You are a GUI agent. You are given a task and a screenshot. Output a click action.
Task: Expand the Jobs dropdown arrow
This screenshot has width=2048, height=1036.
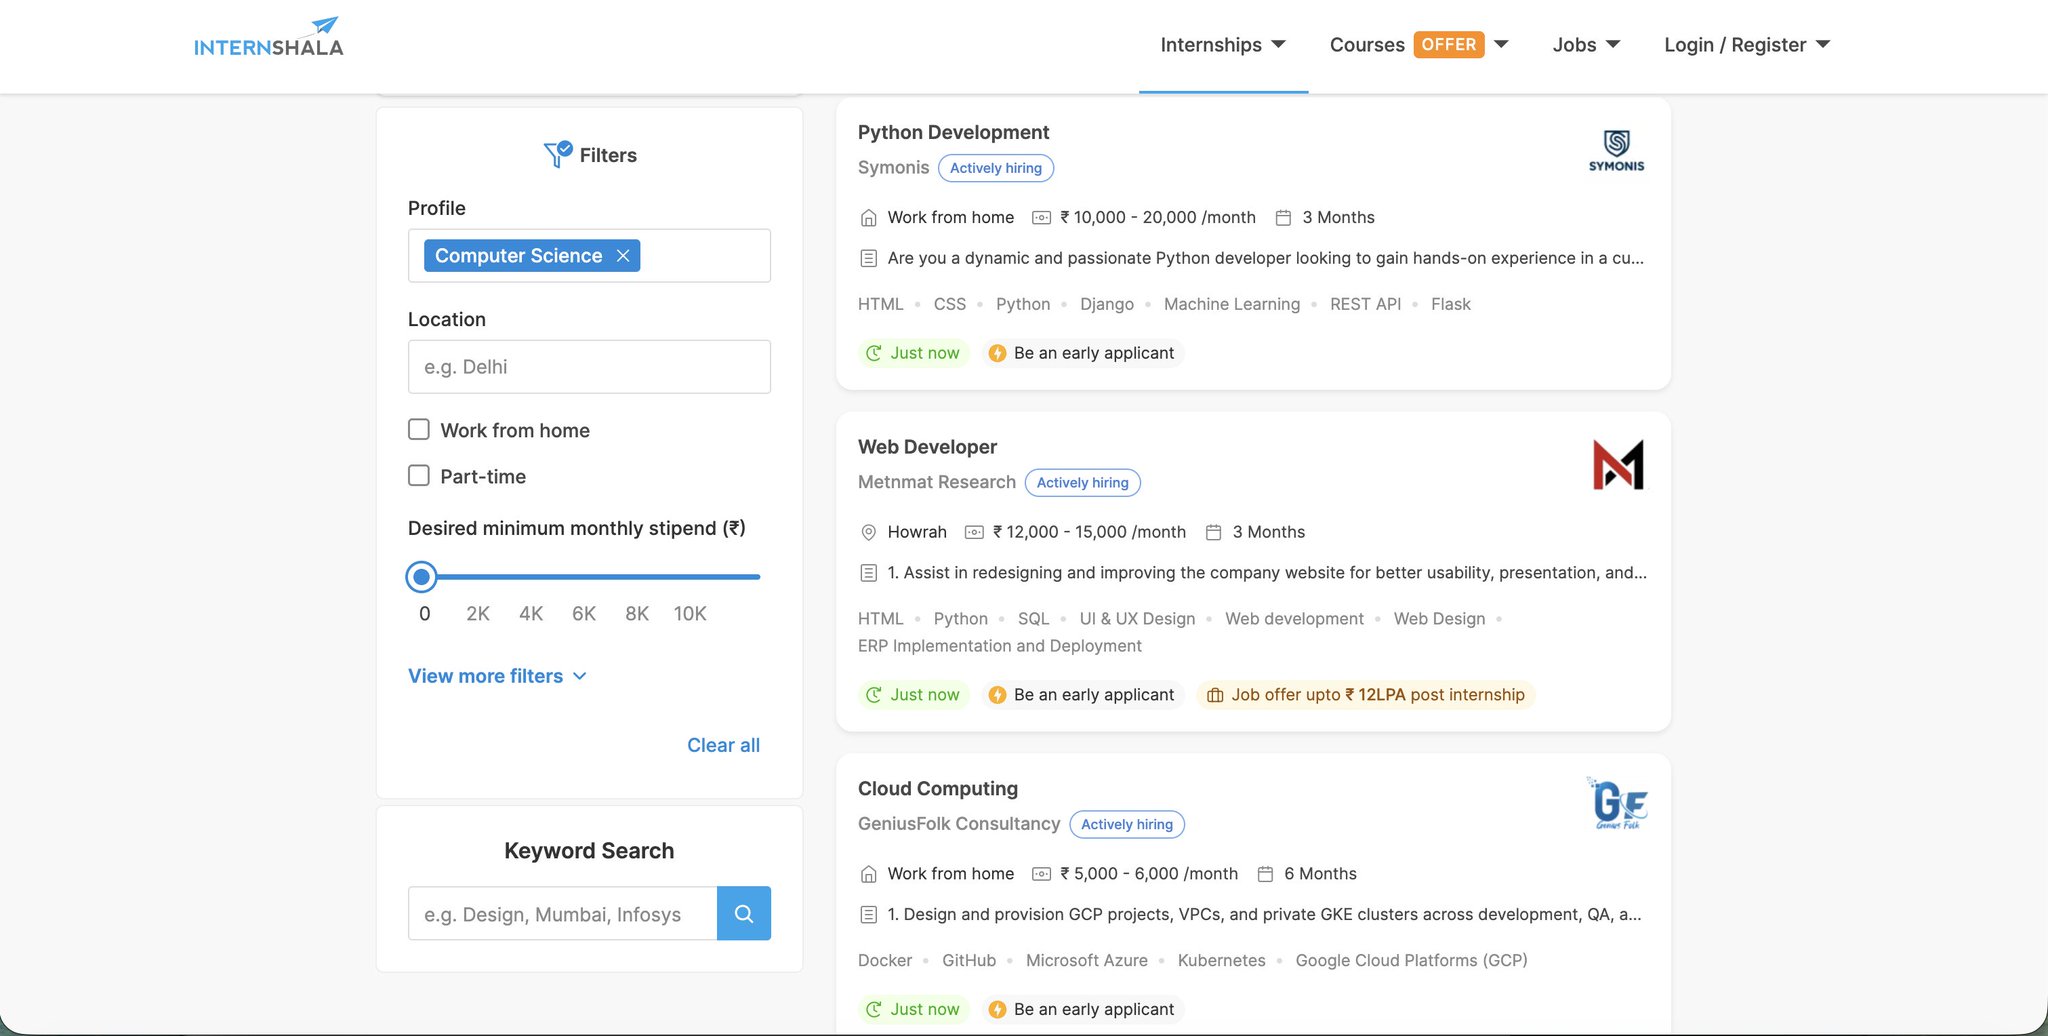click(1613, 45)
